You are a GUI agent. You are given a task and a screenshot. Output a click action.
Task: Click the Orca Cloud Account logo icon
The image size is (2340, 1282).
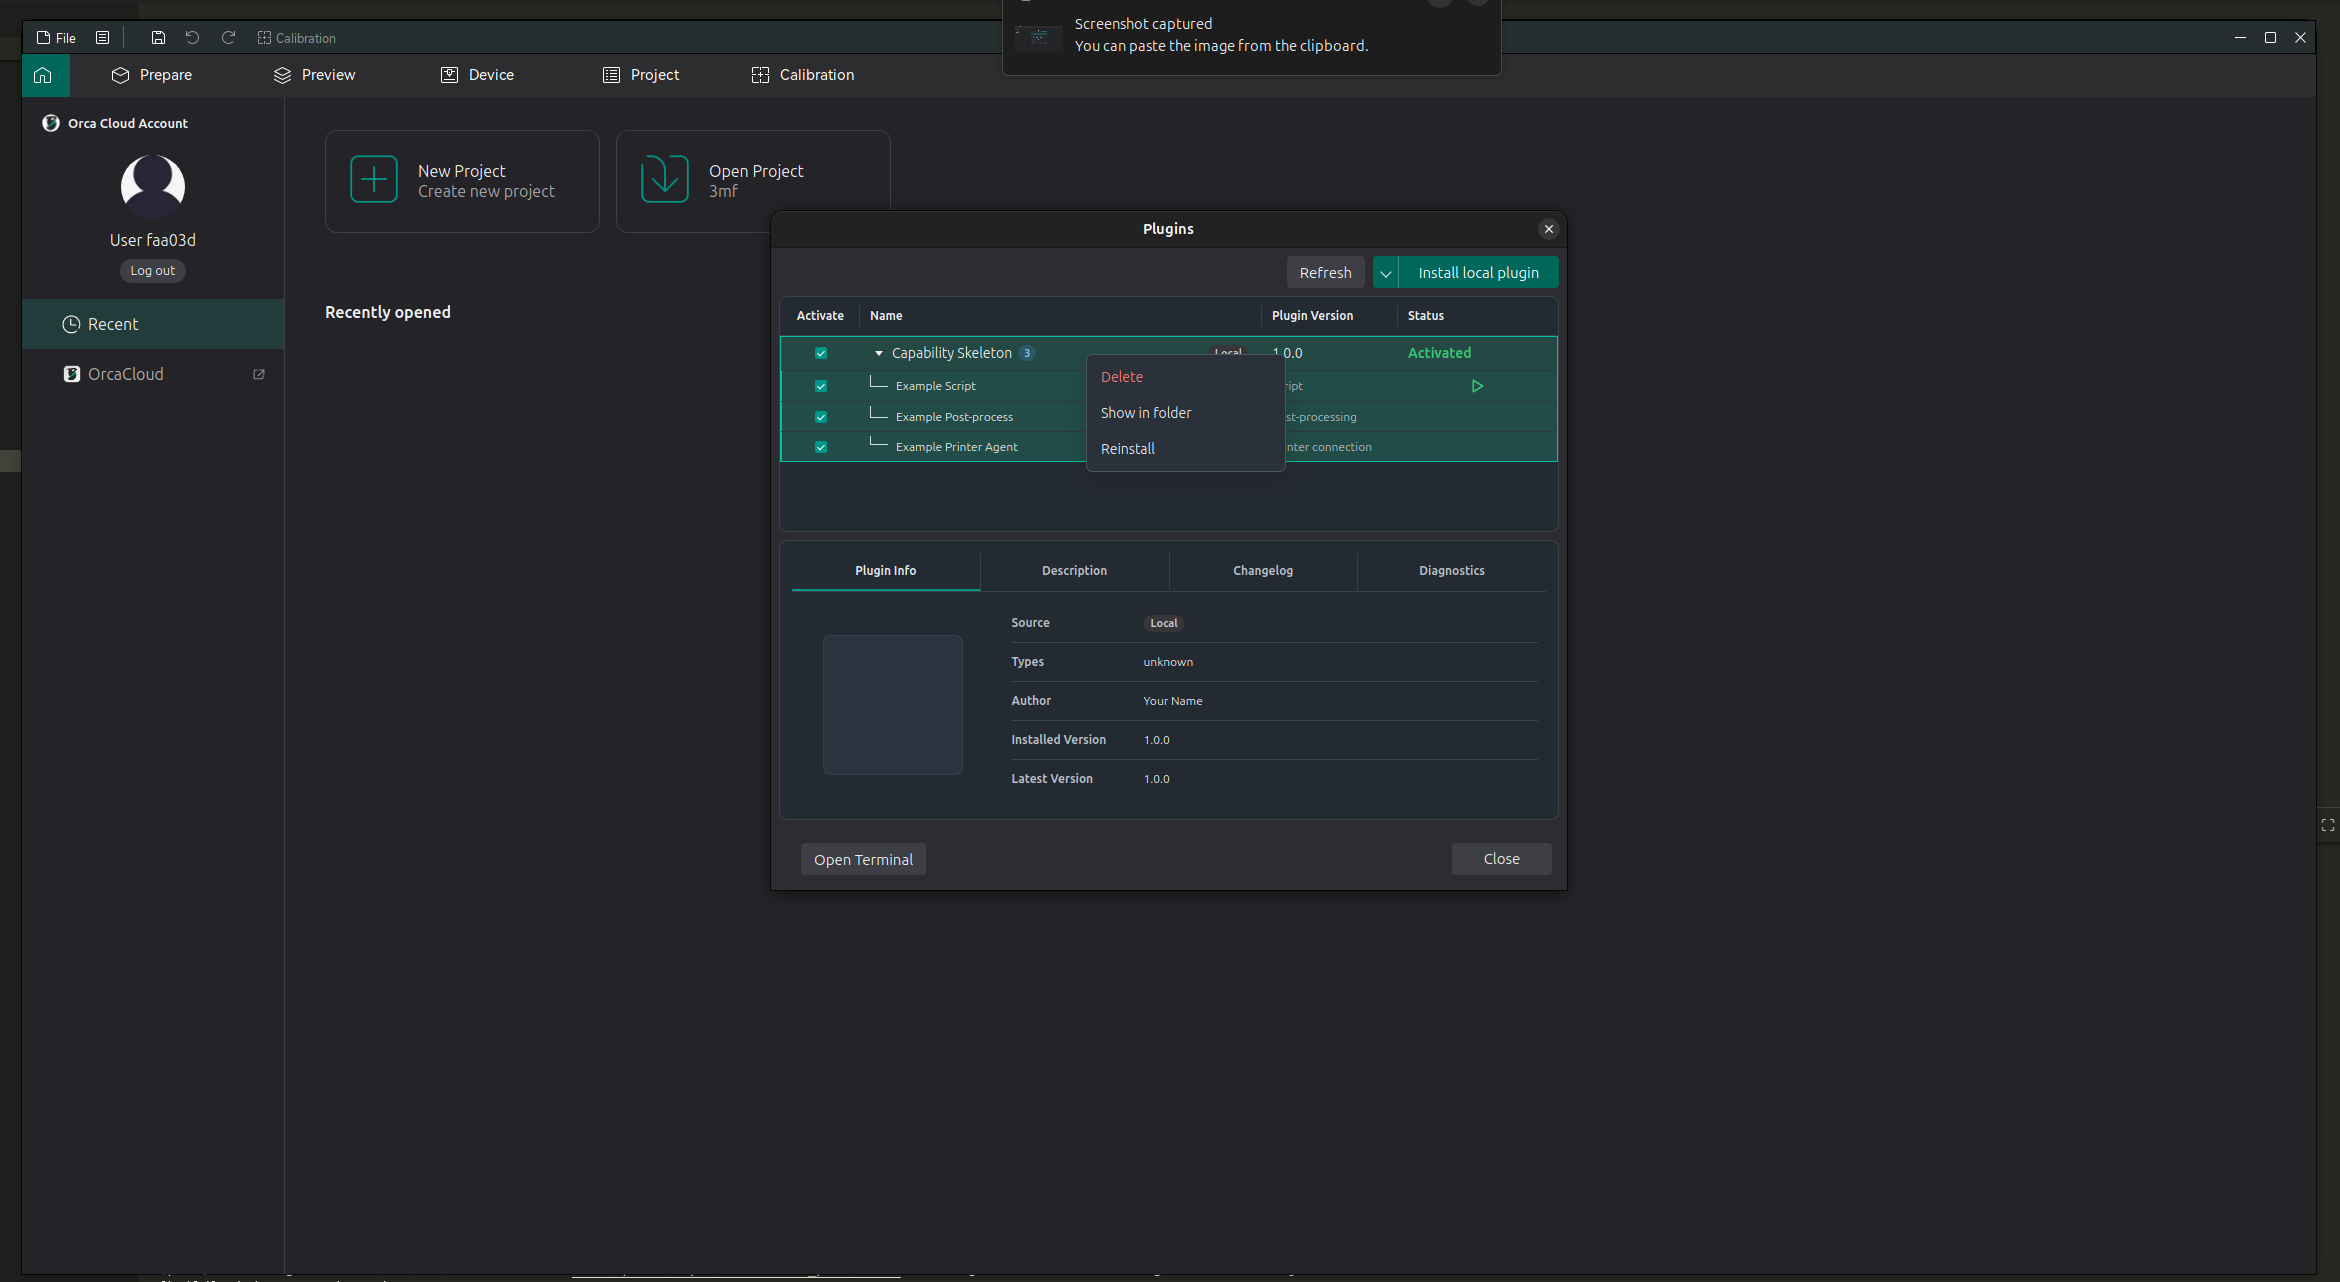(51, 123)
